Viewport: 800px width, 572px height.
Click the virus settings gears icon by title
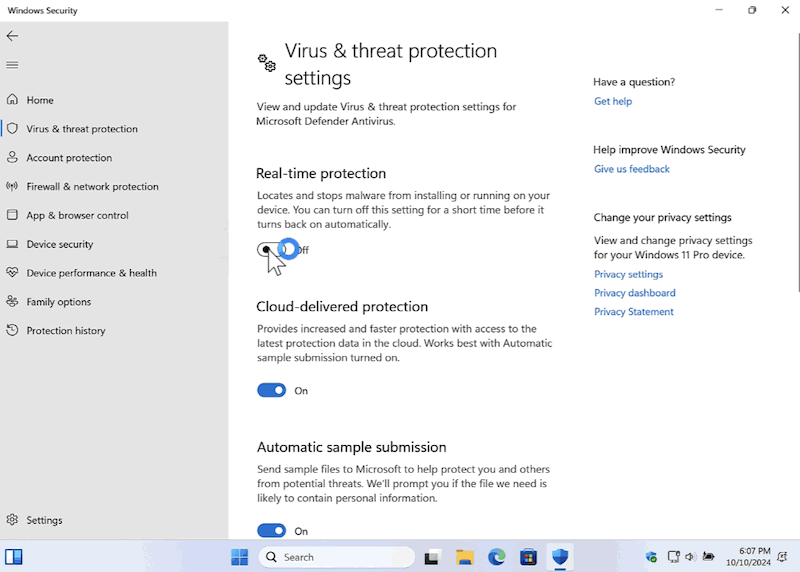pos(266,63)
